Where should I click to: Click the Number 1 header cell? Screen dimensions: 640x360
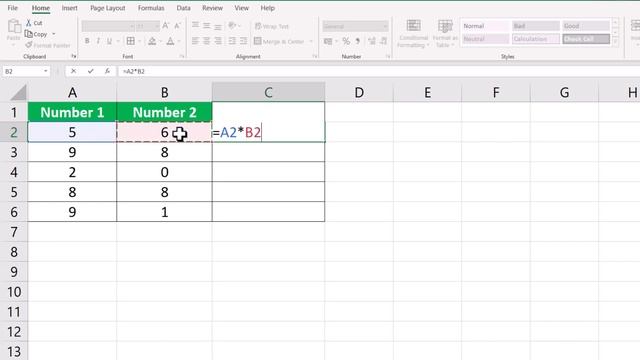(x=72, y=112)
